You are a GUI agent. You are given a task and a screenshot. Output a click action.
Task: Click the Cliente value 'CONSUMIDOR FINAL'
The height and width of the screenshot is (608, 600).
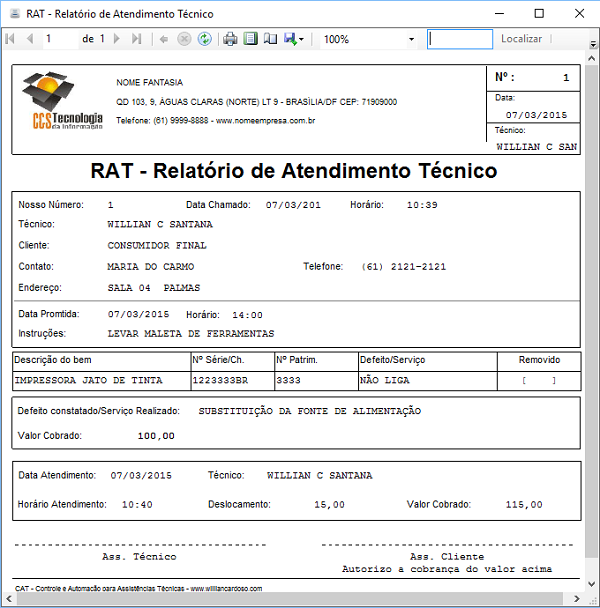click(157, 245)
